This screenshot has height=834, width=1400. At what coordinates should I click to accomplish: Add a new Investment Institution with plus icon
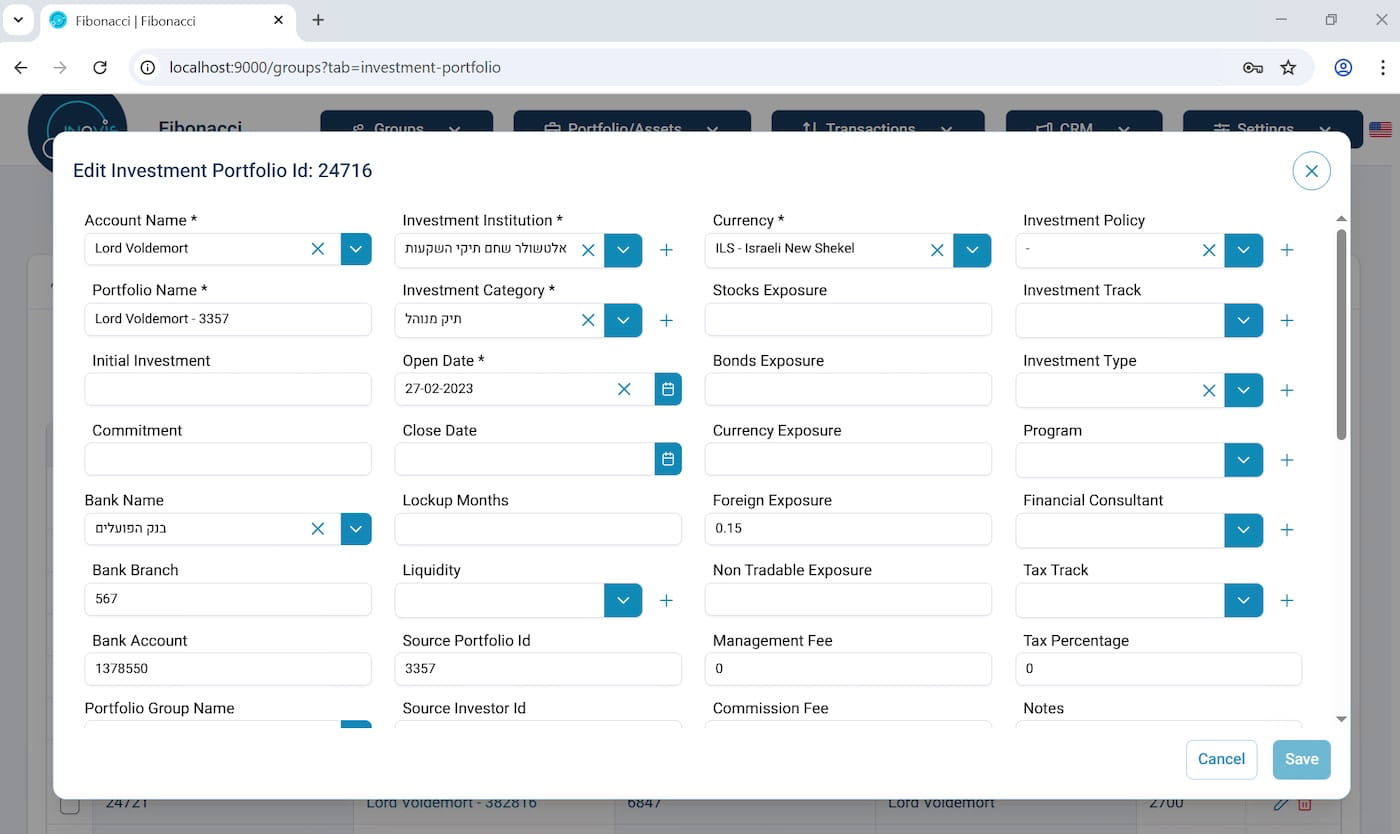coord(666,250)
